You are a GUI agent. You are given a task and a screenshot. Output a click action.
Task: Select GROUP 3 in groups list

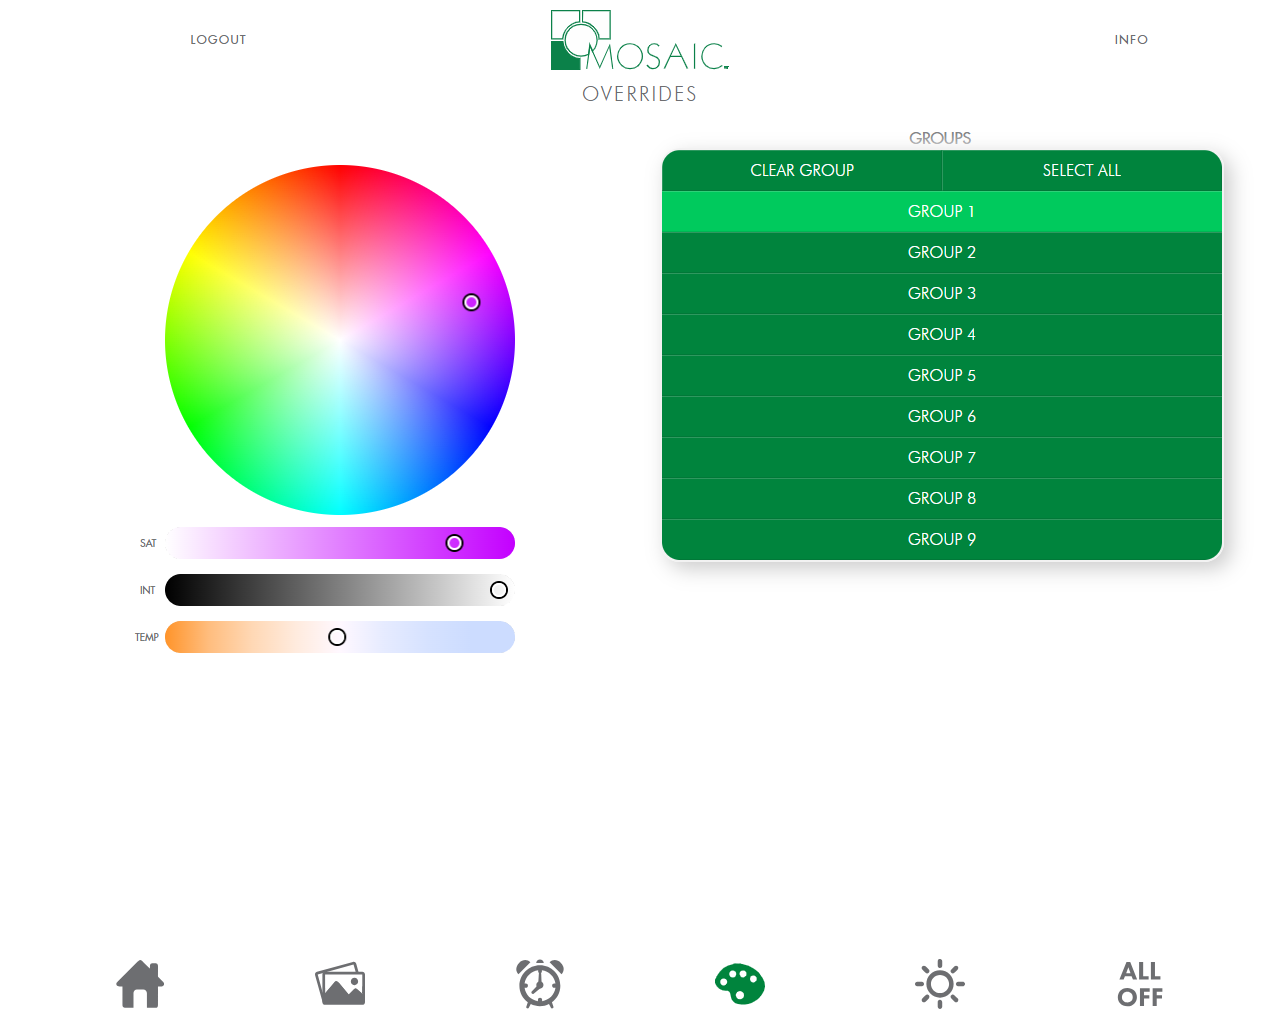click(x=942, y=293)
